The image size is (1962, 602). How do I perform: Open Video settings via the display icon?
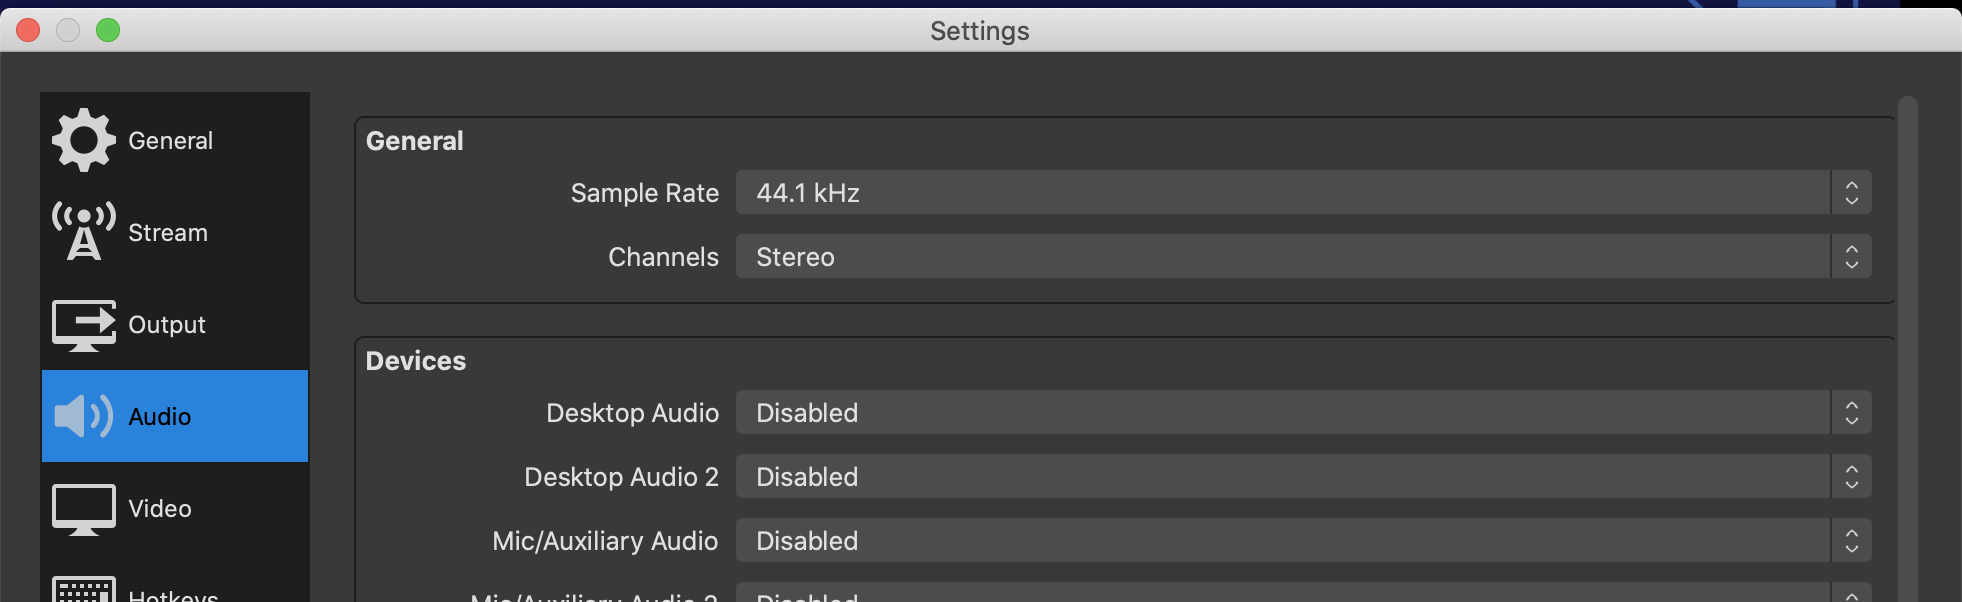point(85,508)
